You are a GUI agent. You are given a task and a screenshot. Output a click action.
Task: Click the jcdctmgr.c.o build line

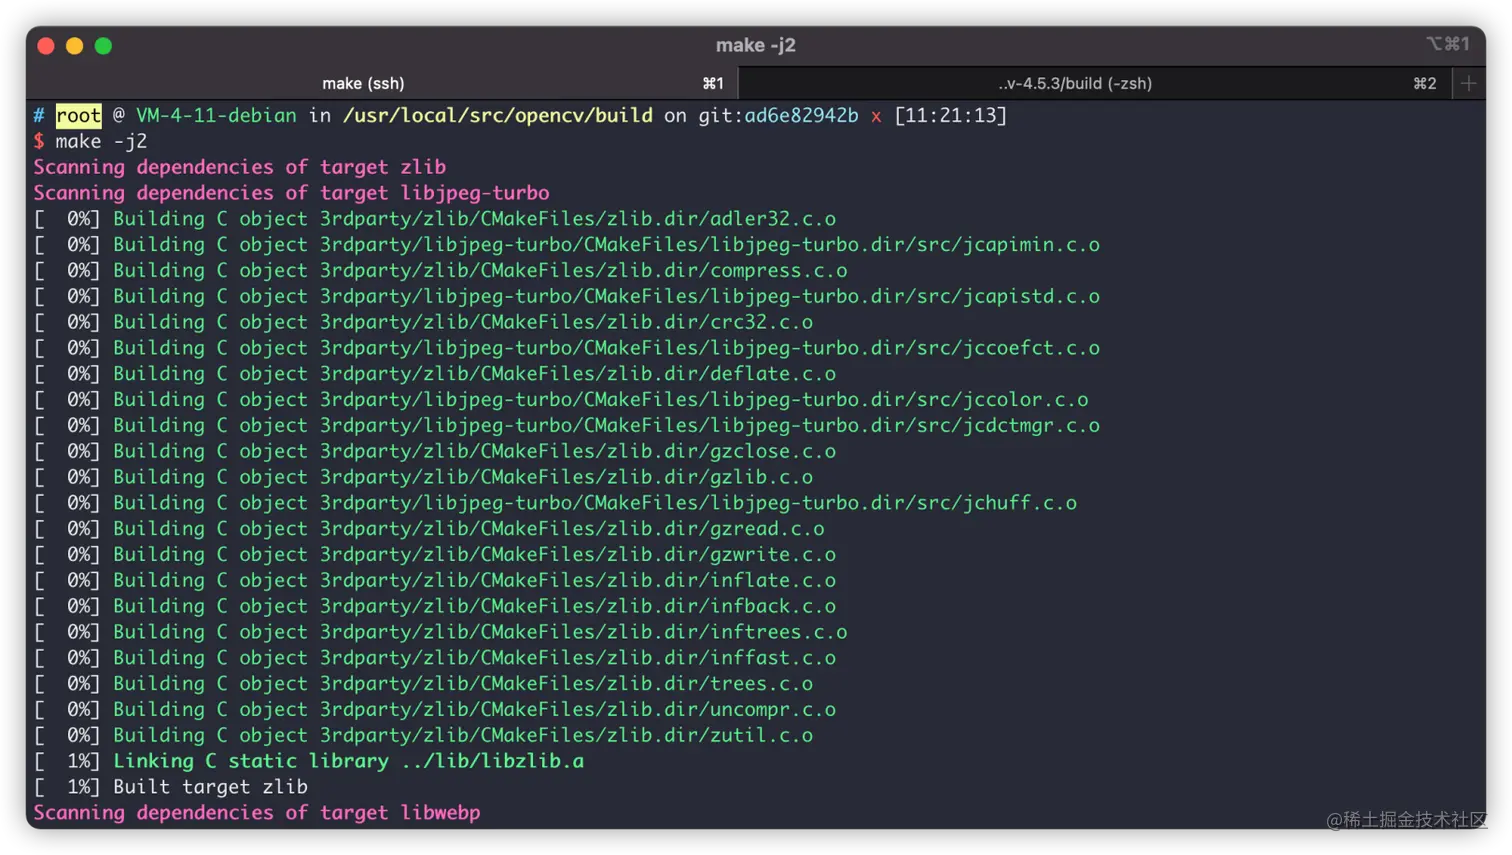pos(567,426)
